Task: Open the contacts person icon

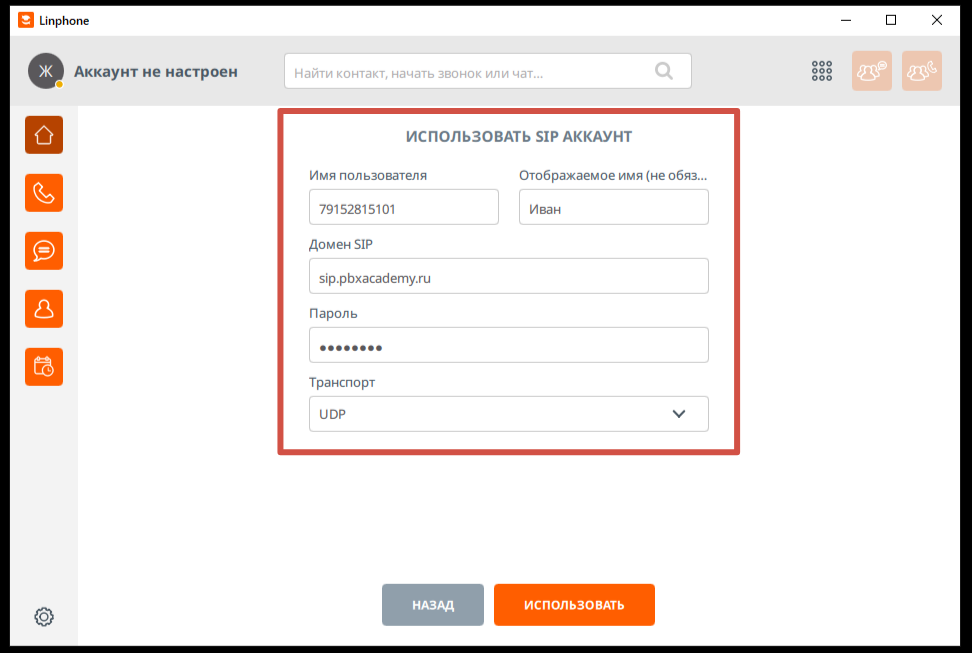Action: tap(44, 309)
